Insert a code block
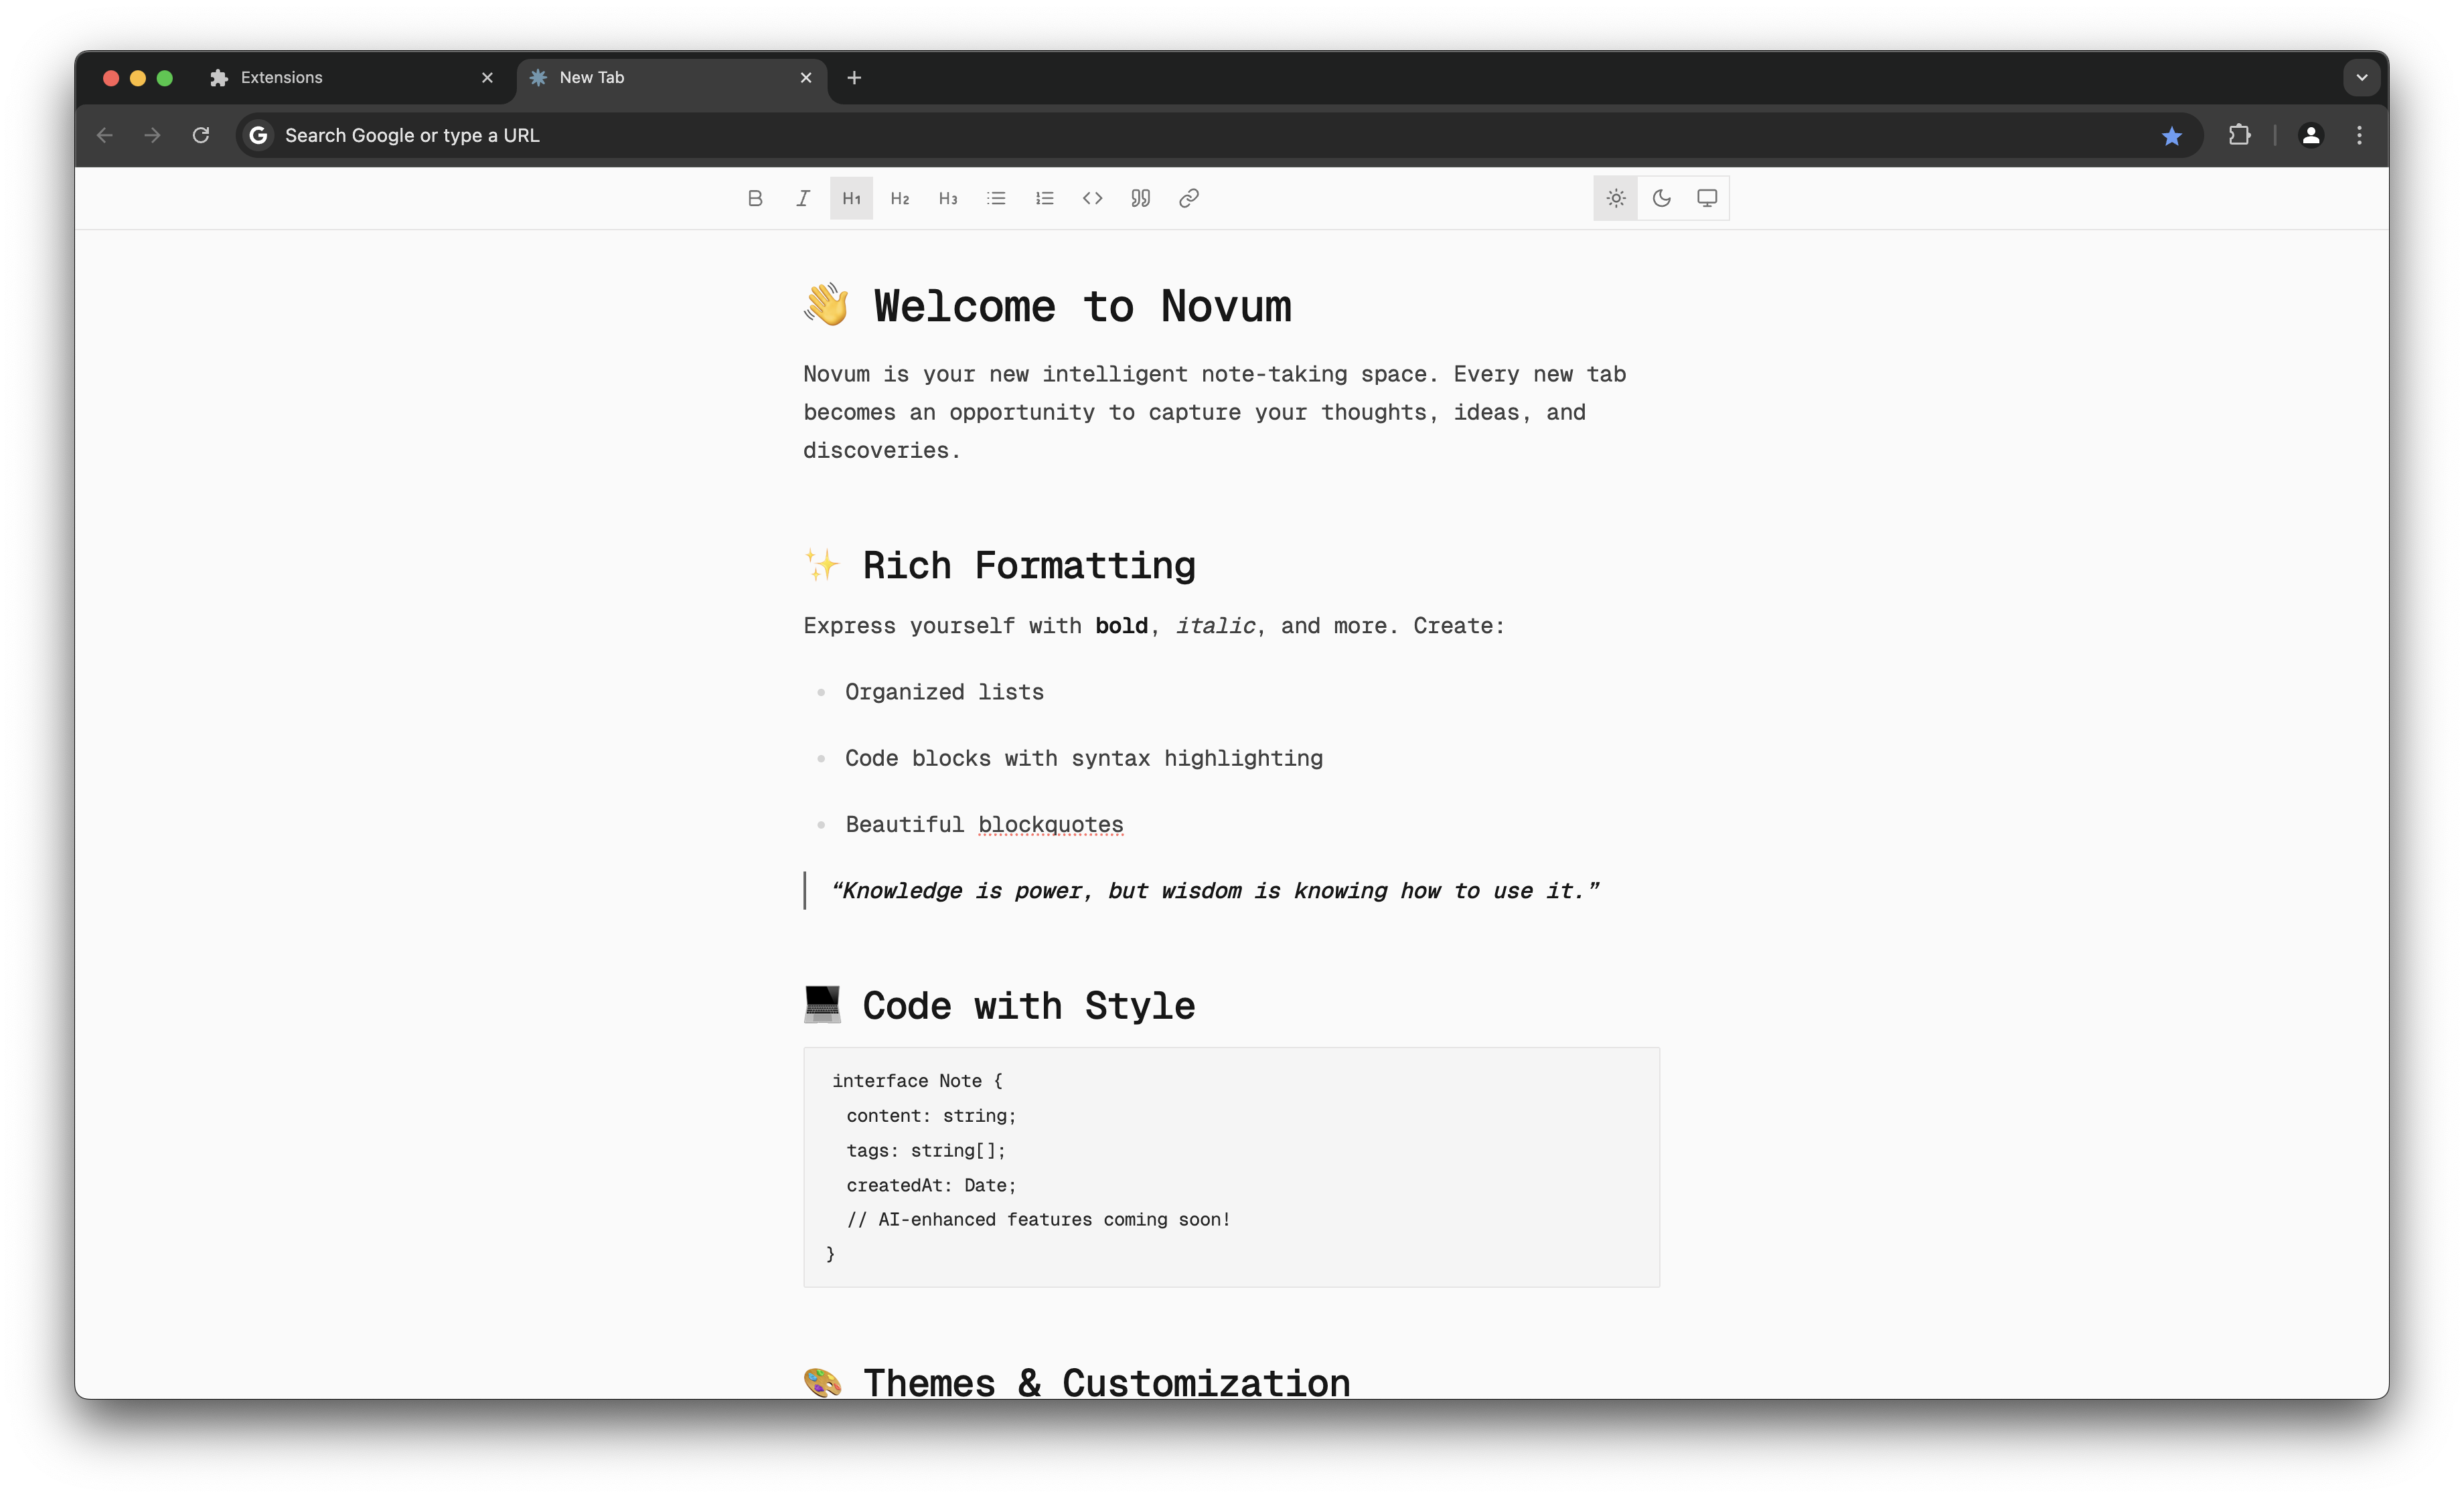 (1092, 198)
